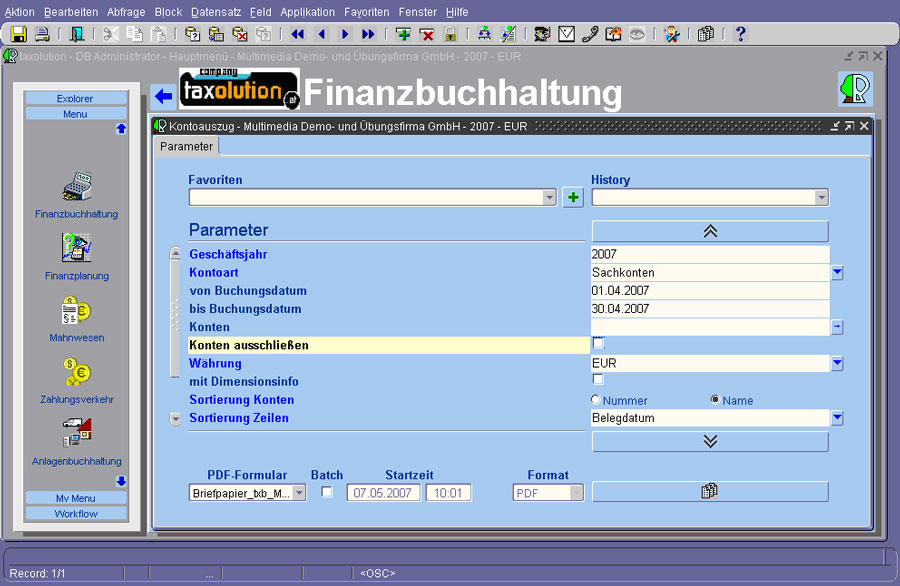This screenshot has width=900, height=586.
Task: Click the Print icon in toolbar
Action: tap(42, 34)
